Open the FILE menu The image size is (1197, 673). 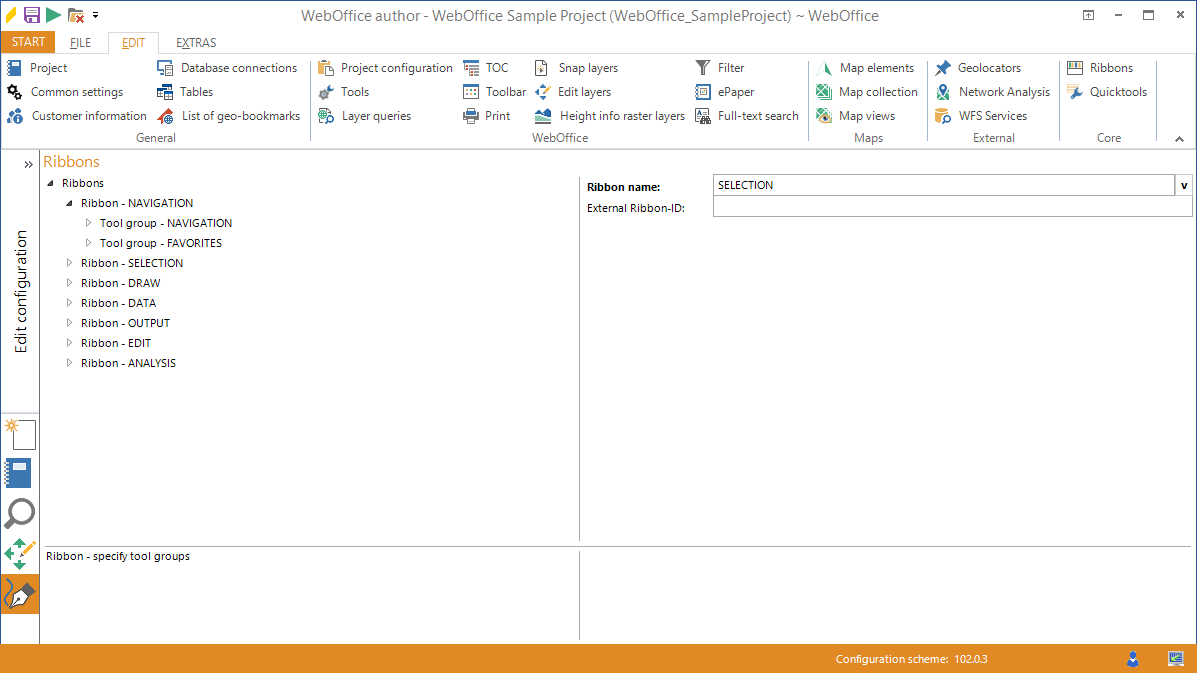(x=78, y=42)
